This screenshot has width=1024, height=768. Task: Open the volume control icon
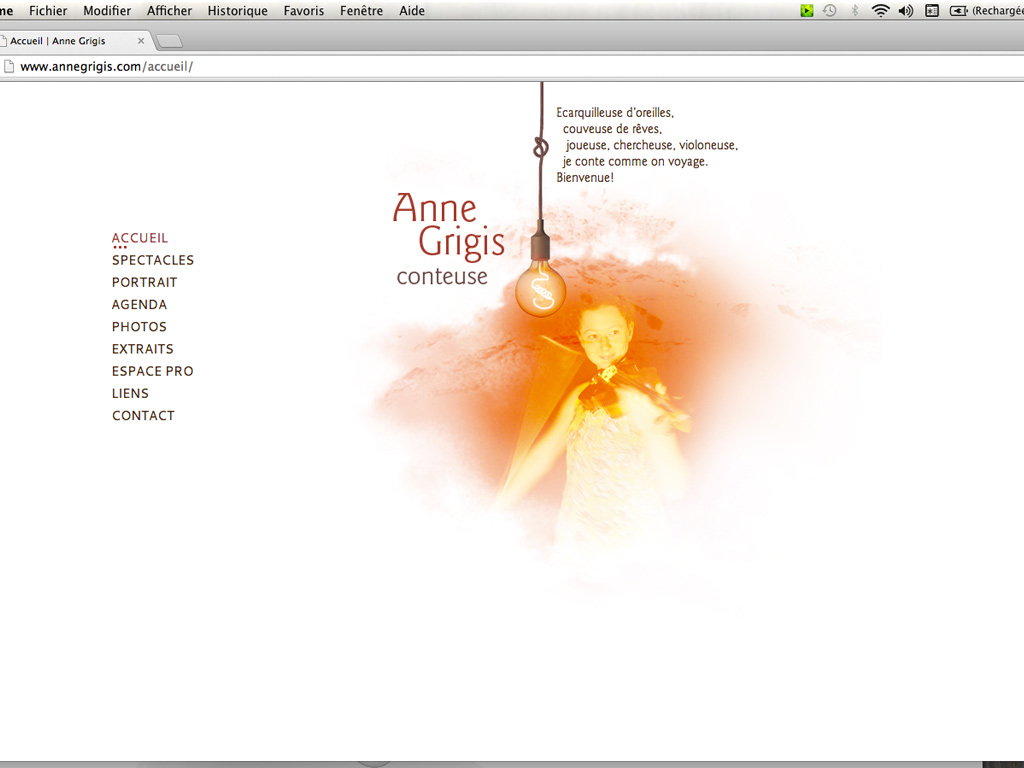pyautogui.click(x=906, y=11)
